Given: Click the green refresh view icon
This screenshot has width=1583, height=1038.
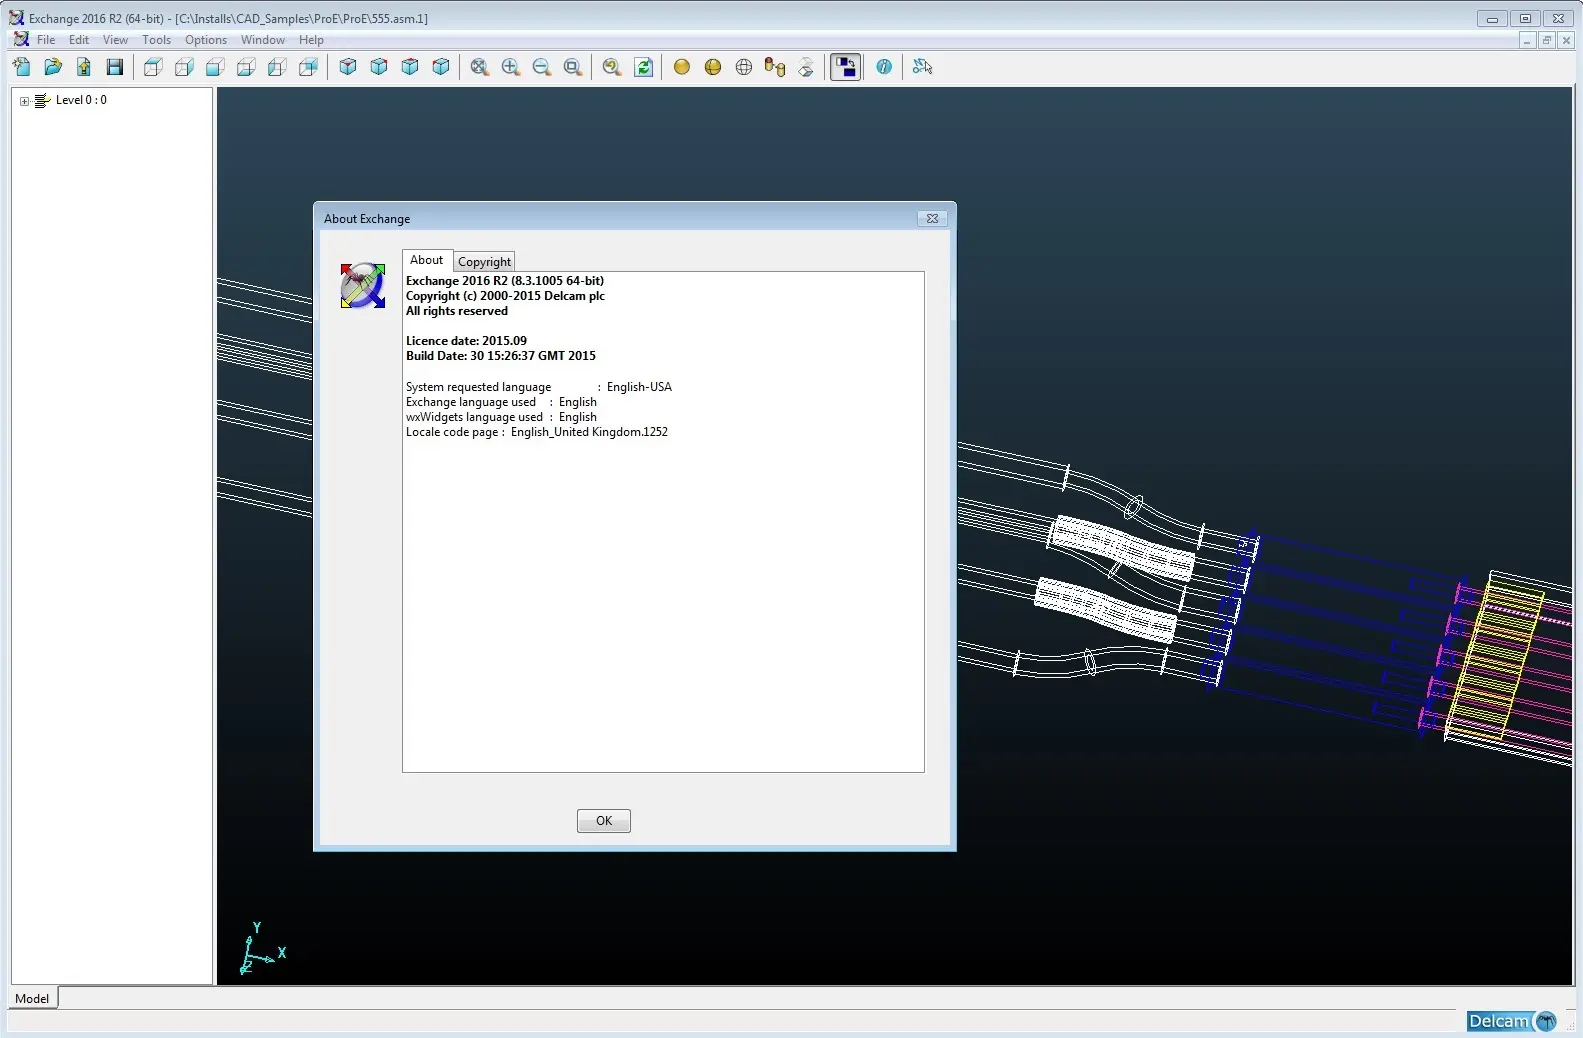Looking at the screenshot, I should (x=644, y=67).
